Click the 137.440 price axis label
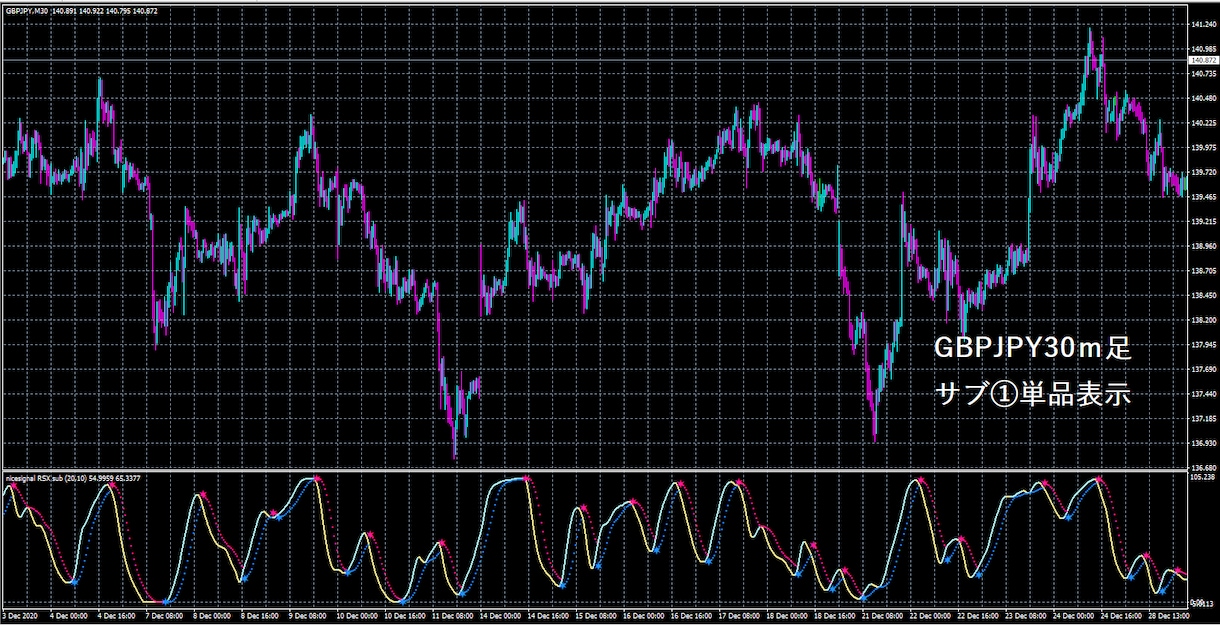Viewport: 1220px width, 625px height. [x=1203, y=394]
